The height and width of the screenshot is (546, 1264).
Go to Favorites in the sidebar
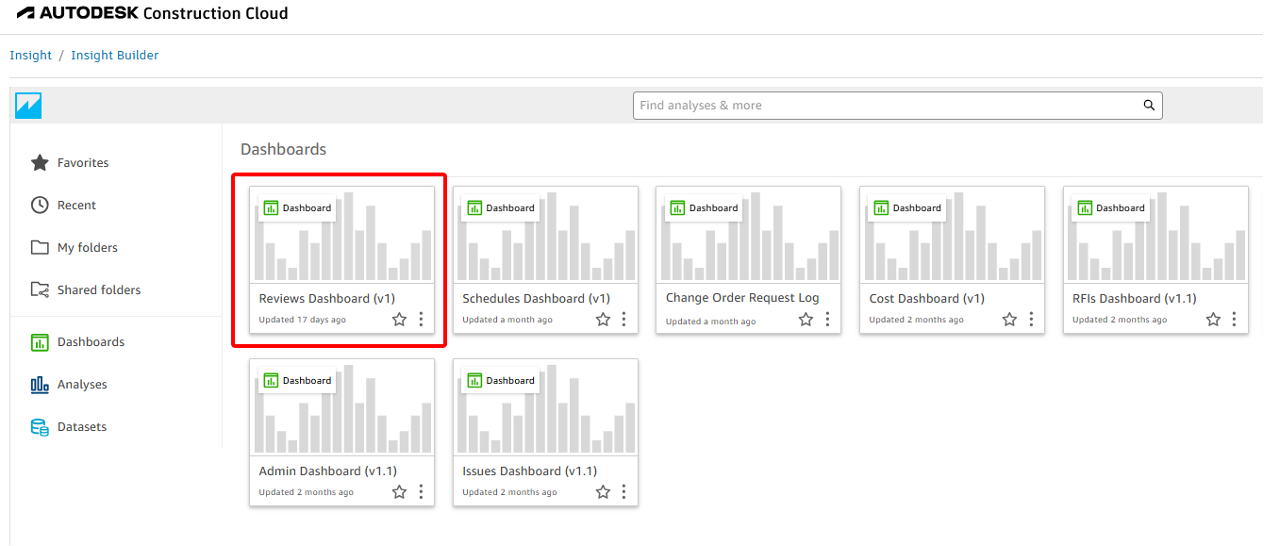point(83,163)
